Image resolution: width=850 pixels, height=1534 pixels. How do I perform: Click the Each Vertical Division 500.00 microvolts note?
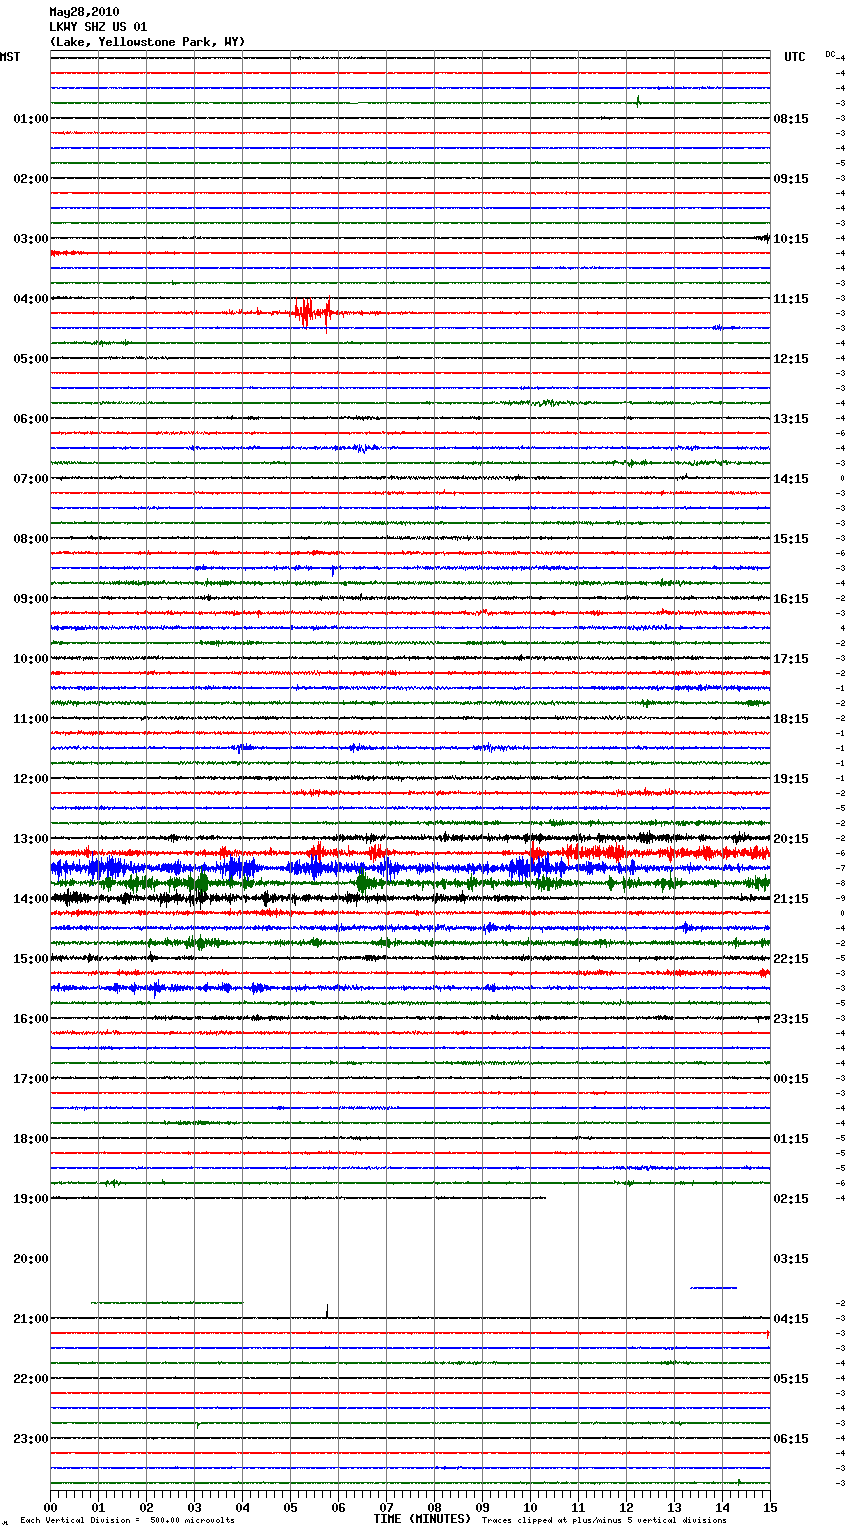point(127,1521)
